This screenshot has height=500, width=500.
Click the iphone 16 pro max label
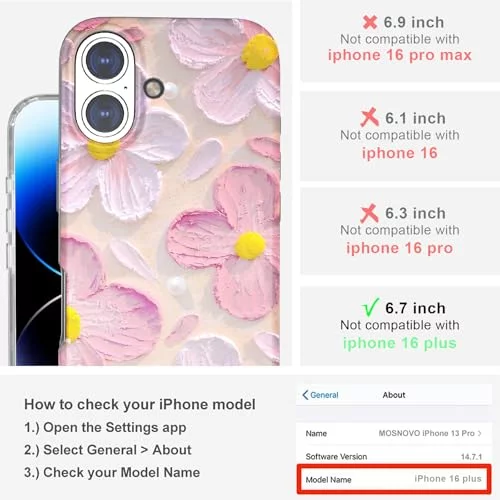click(x=400, y=55)
